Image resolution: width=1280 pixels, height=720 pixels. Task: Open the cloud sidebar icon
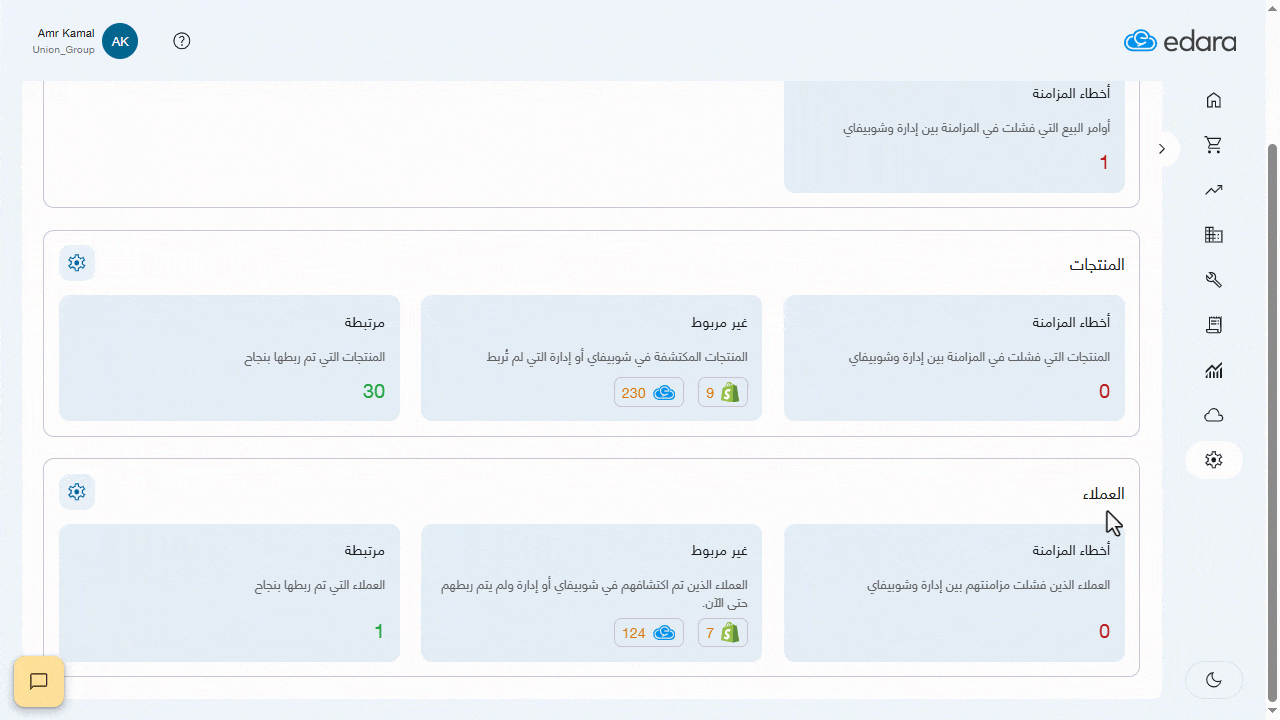pos(1214,415)
